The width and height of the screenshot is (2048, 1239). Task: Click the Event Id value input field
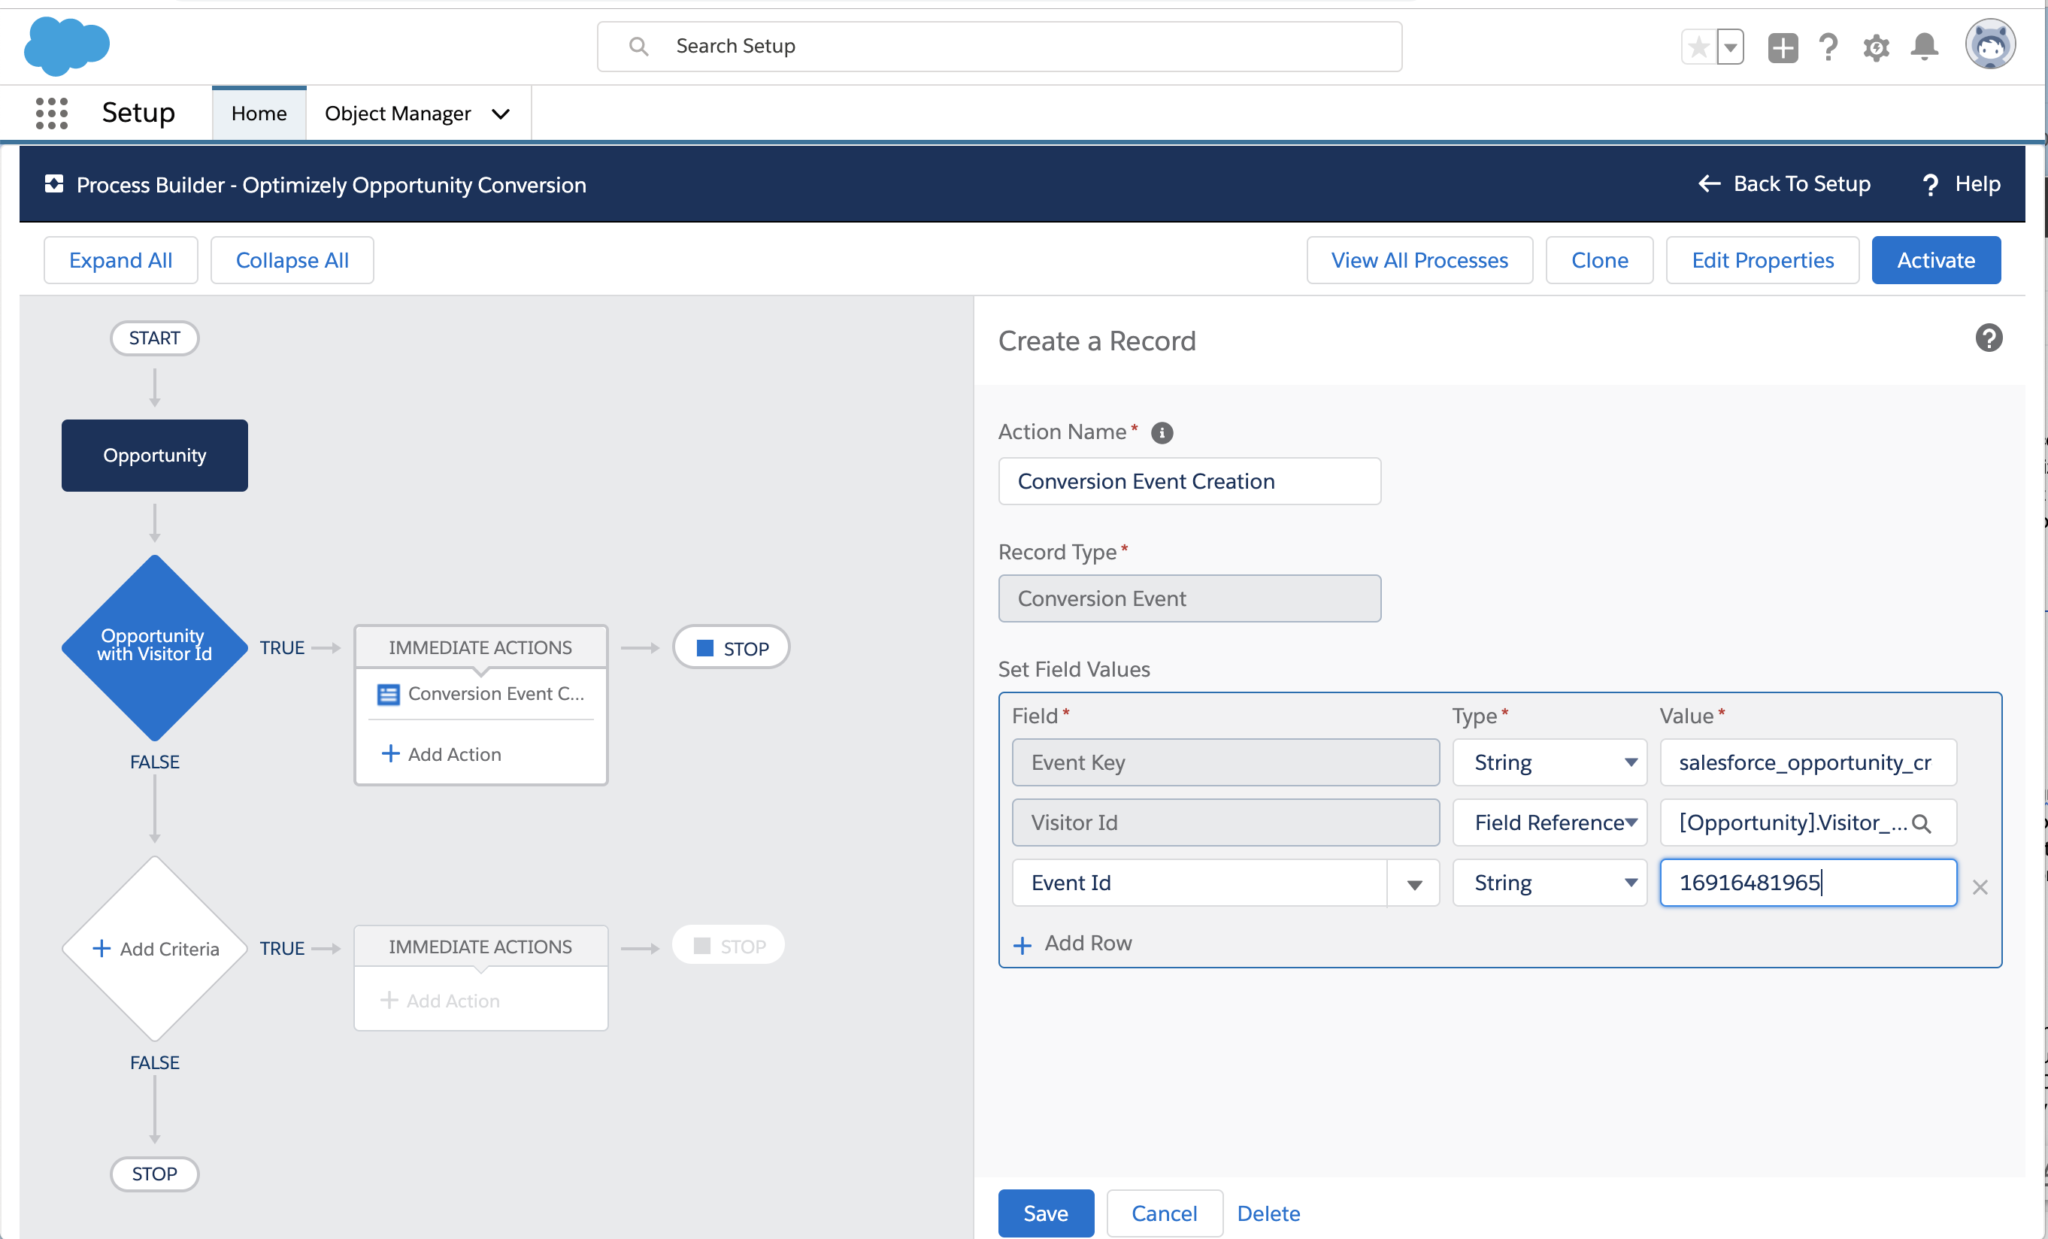coord(1807,882)
